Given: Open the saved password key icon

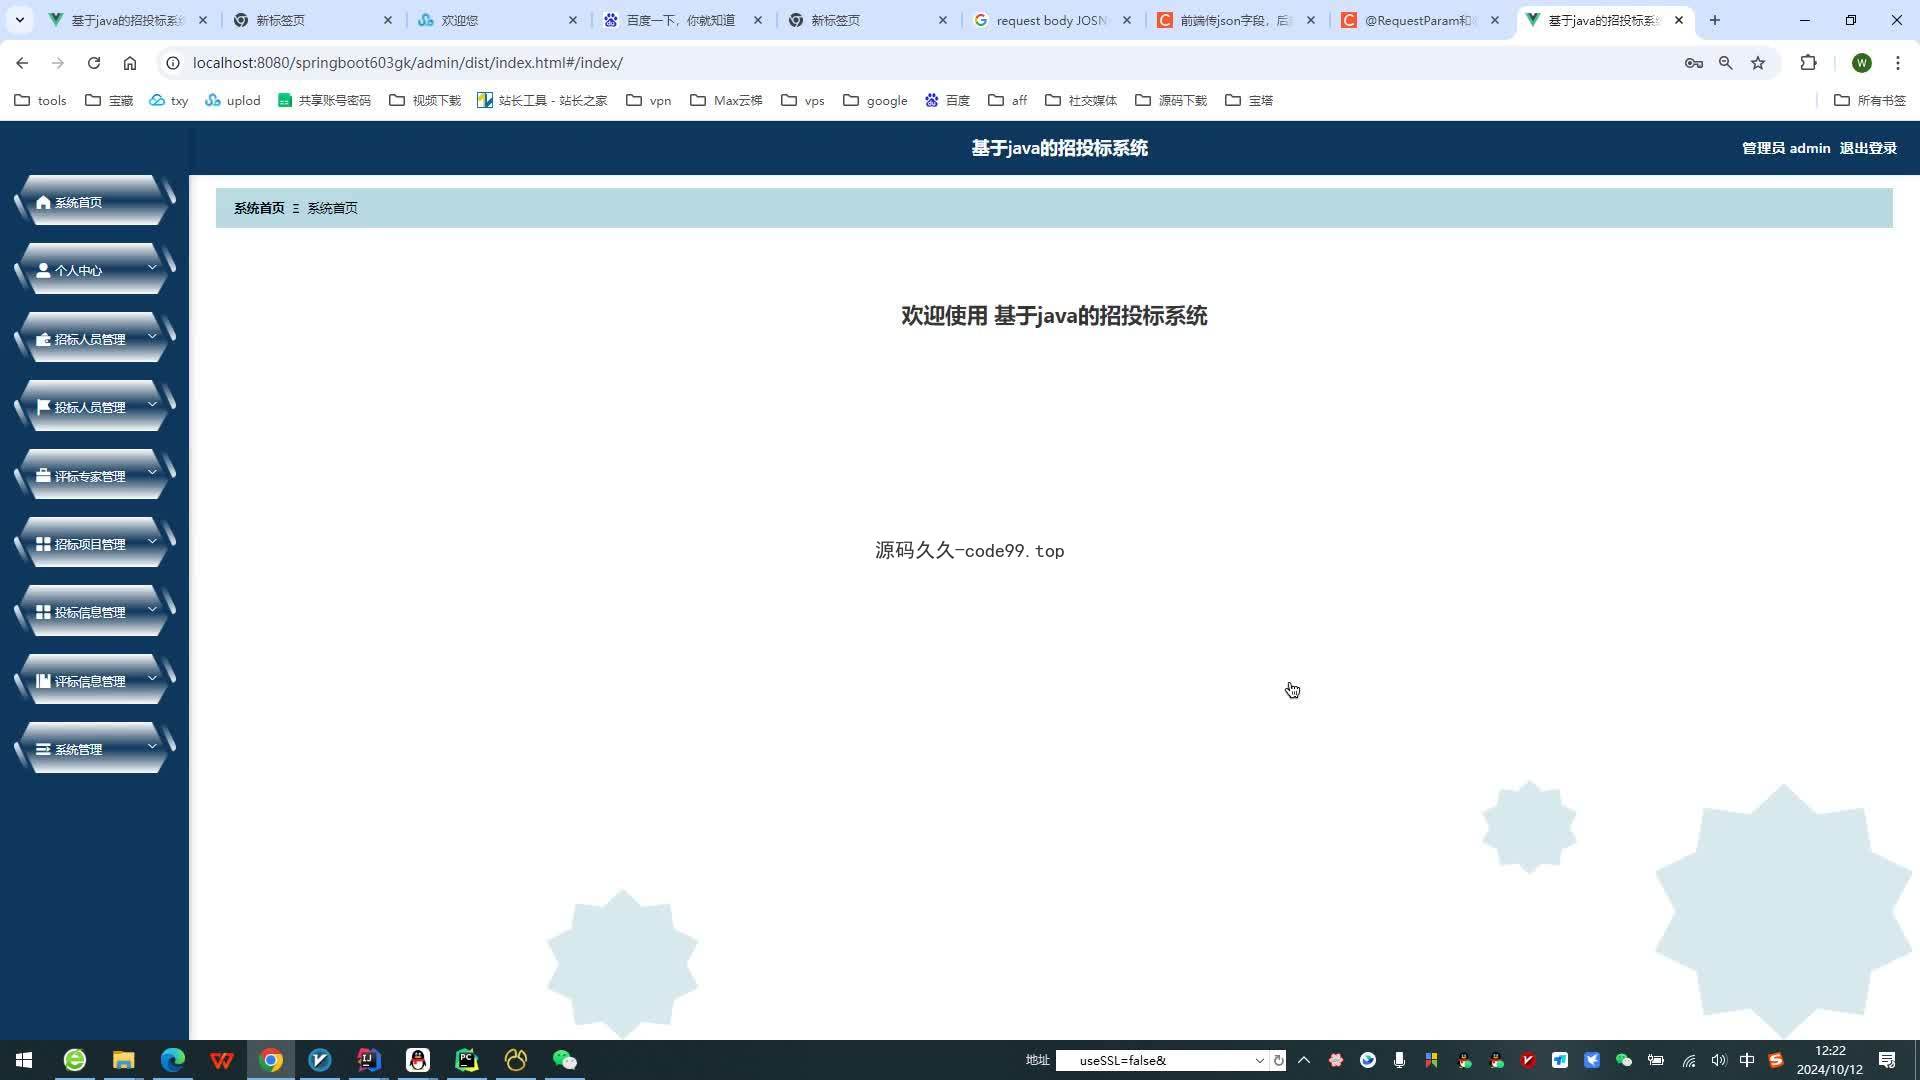Looking at the screenshot, I should pyautogui.click(x=1693, y=63).
